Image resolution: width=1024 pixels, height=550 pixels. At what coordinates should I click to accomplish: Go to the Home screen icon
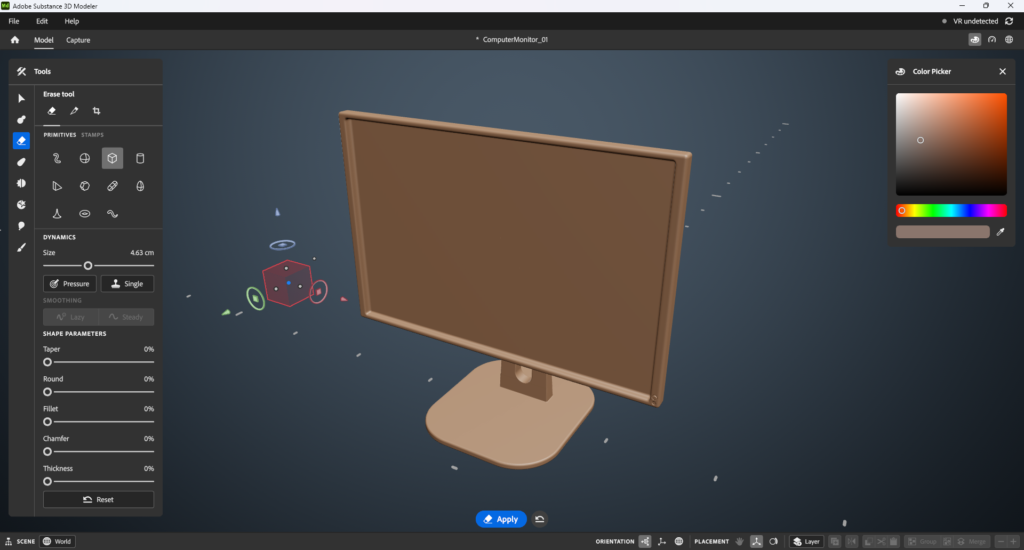(x=14, y=40)
